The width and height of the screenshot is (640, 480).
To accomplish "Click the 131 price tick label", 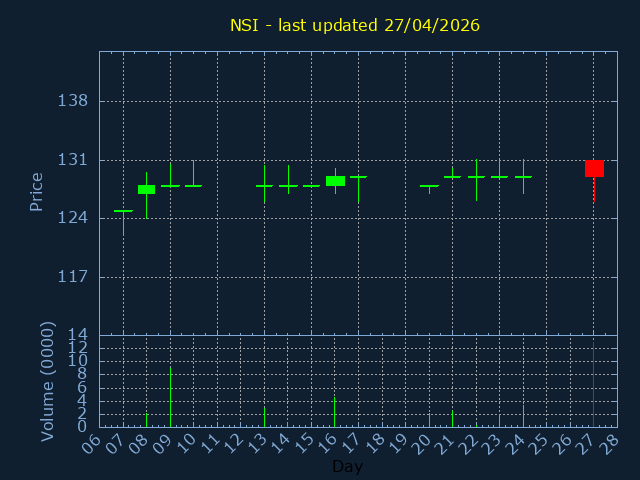I will [x=73, y=160].
